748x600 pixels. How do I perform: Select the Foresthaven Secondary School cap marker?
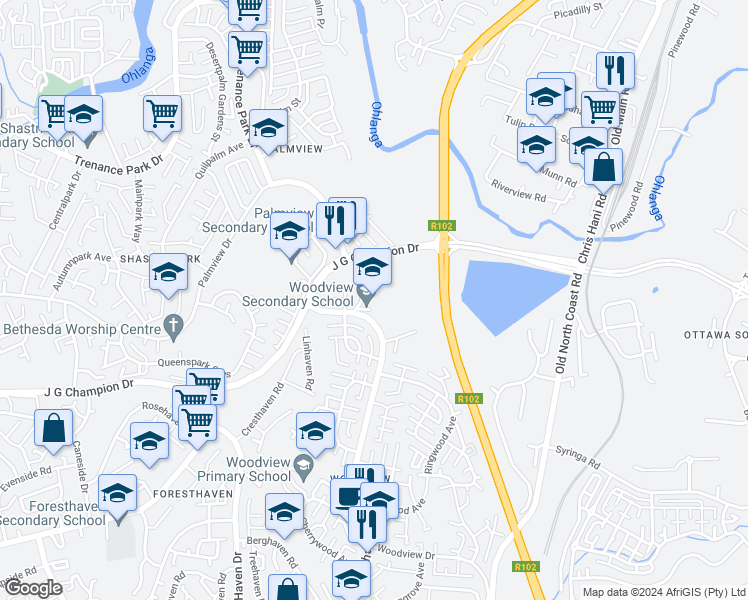(x=117, y=494)
